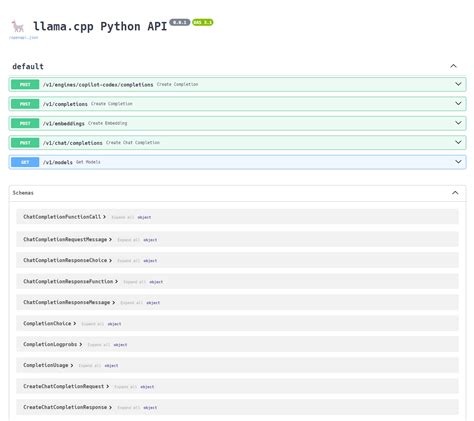The width and height of the screenshot is (474, 421).
Task: Expand CompletionLogprobs schema
Action: [x=52, y=344]
